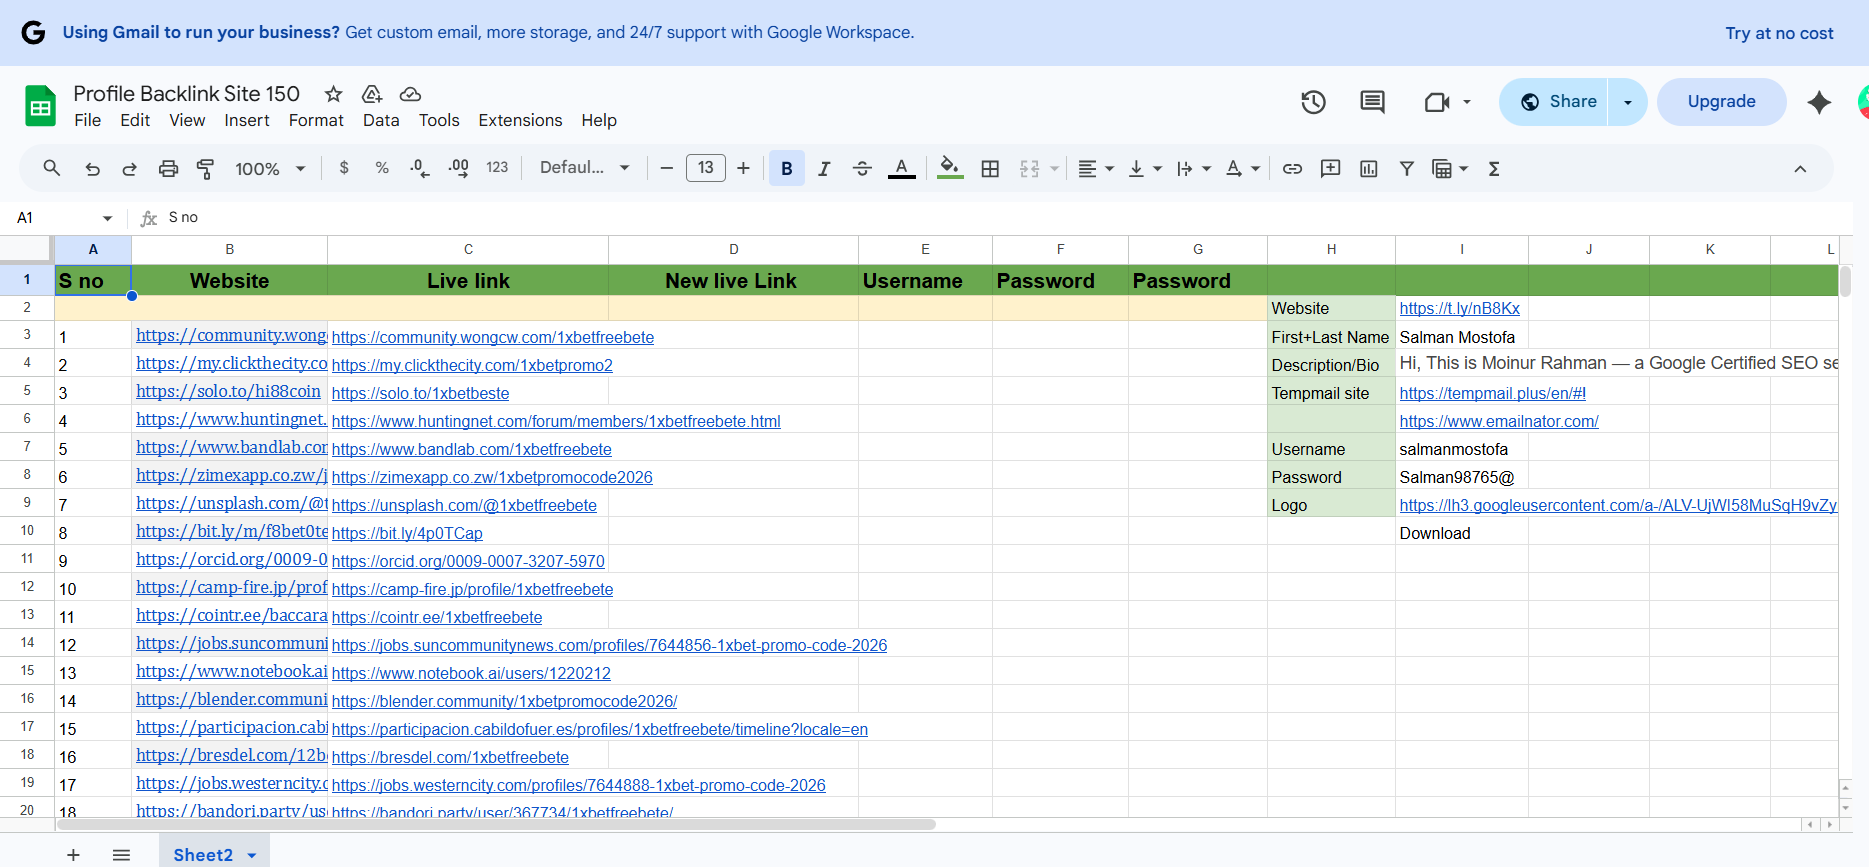The height and width of the screenshot is (867, 1869).
Task: Click the horizontal scrollbar thumb
Action: [x=496, y=825]
